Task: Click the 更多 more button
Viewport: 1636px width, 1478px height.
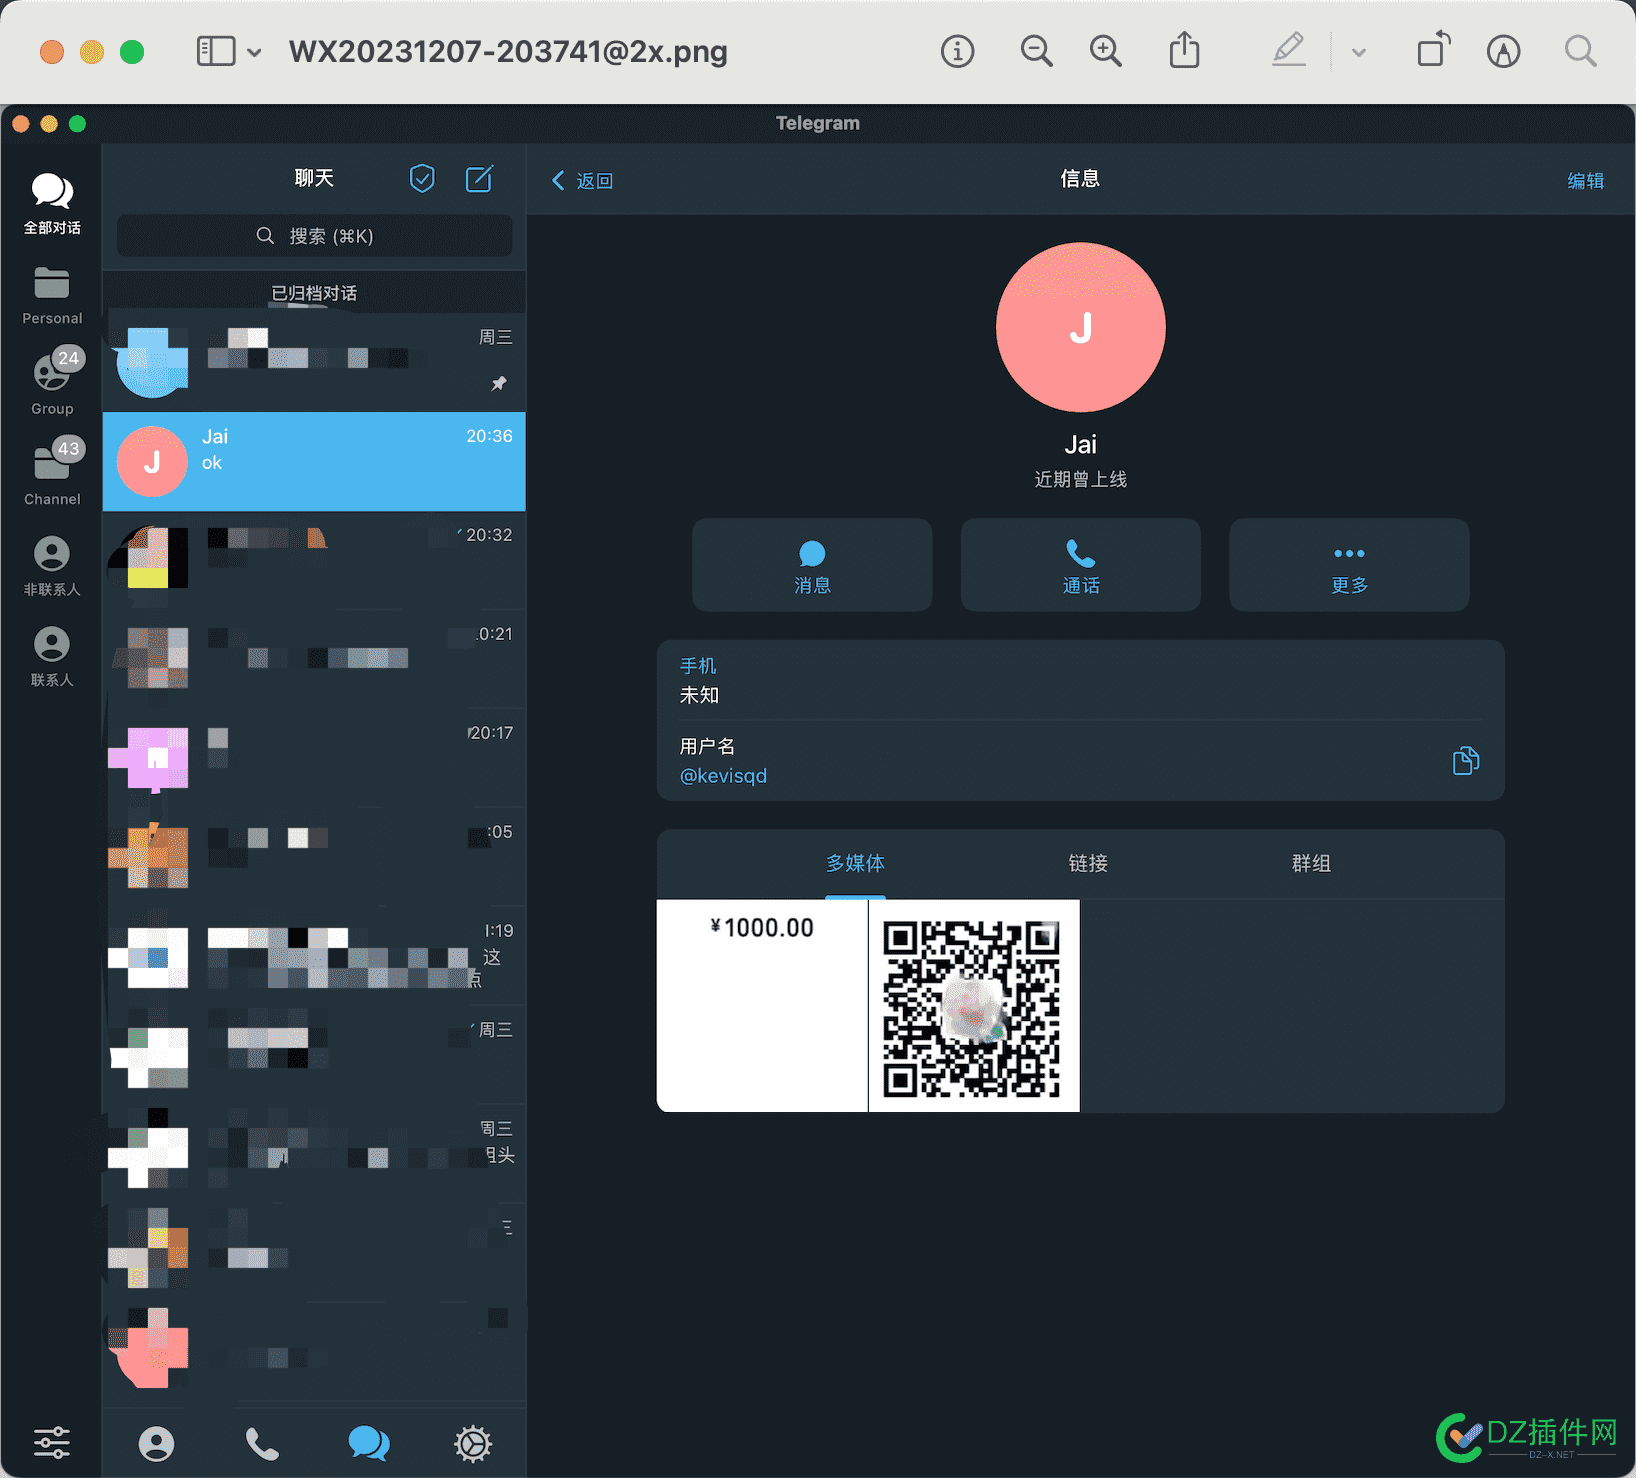Action: (1349, 565)
